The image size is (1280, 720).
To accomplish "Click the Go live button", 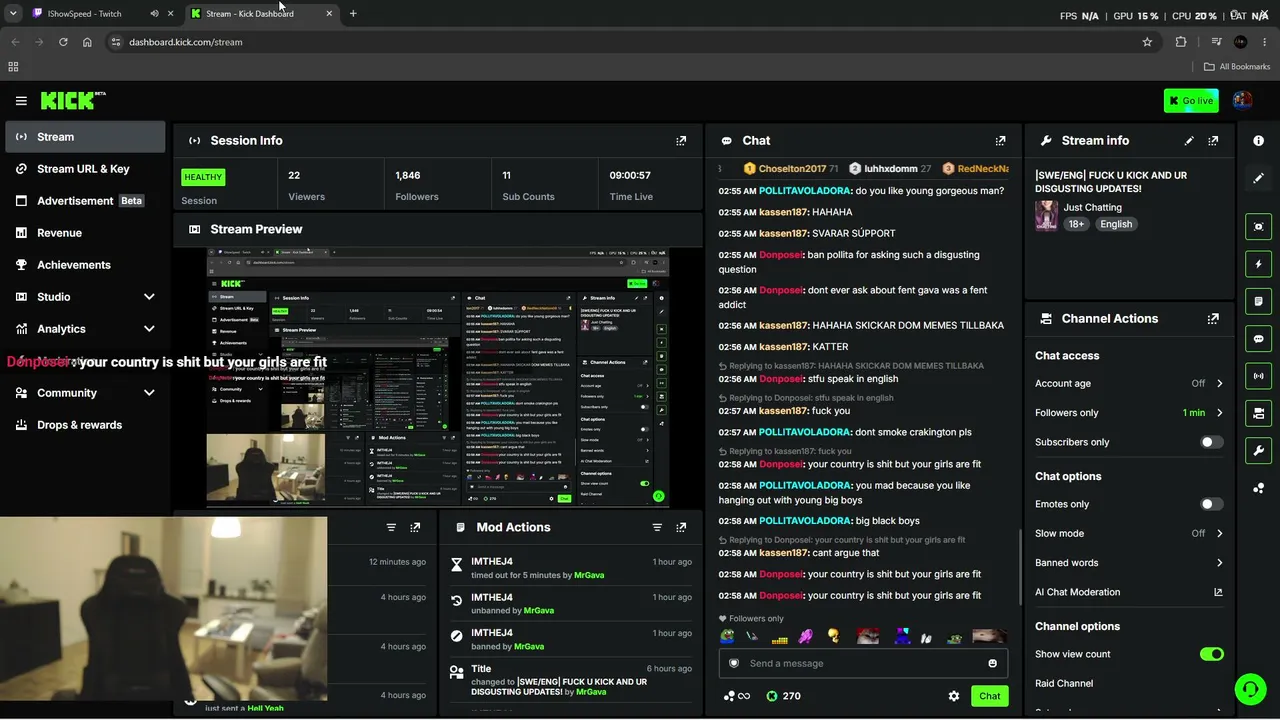I will click(x=1191, y=100).
